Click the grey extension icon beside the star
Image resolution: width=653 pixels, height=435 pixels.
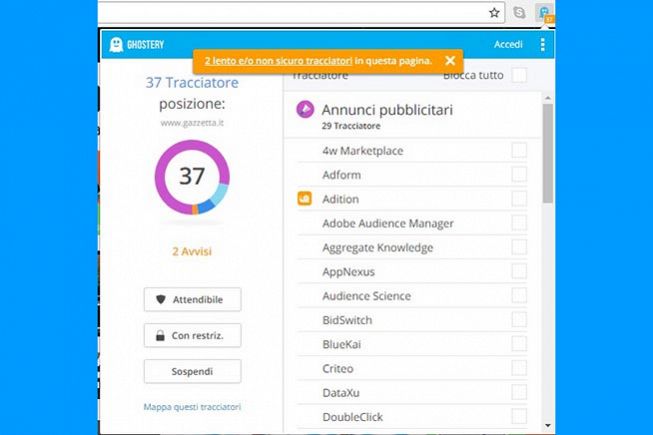tap(519, 13)
